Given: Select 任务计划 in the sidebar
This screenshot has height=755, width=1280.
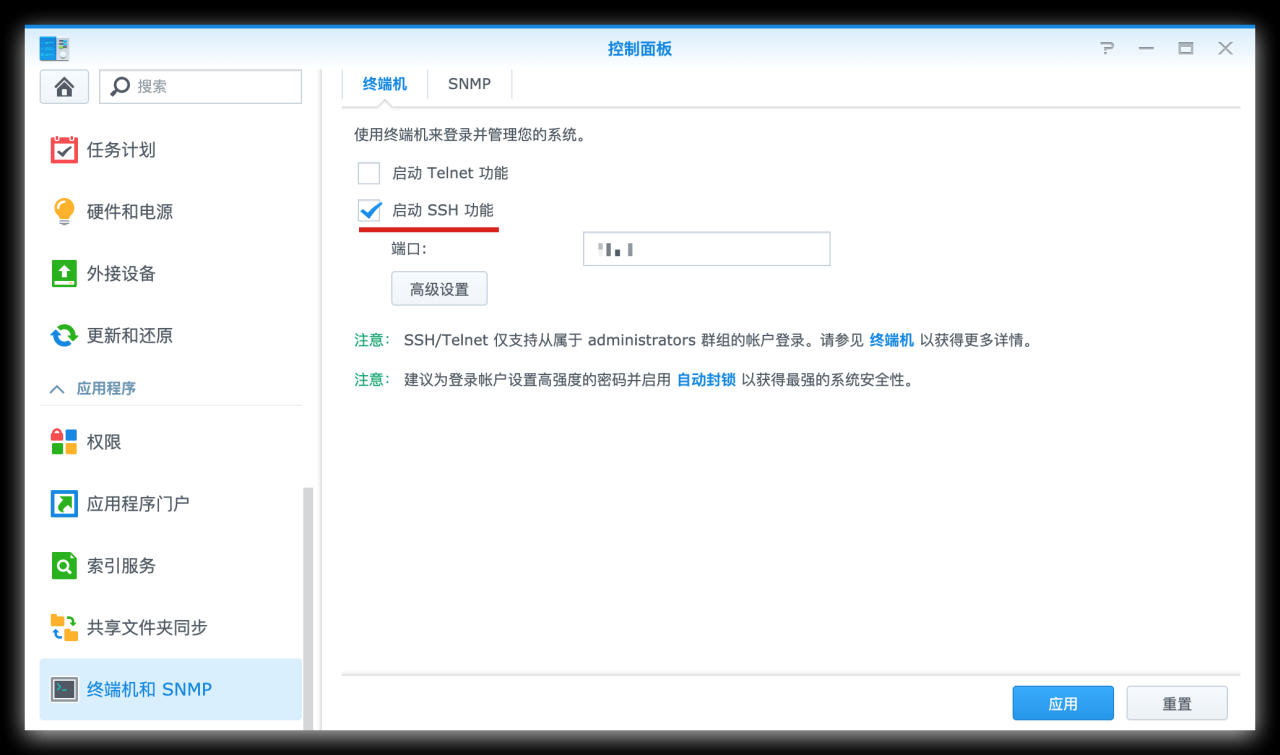Looking at the screenshot, I should tap(171, 150).
